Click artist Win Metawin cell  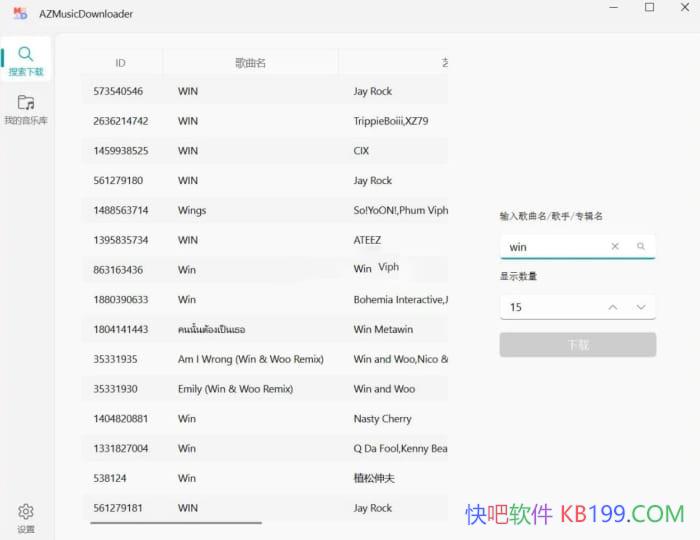tap(383, 329)
